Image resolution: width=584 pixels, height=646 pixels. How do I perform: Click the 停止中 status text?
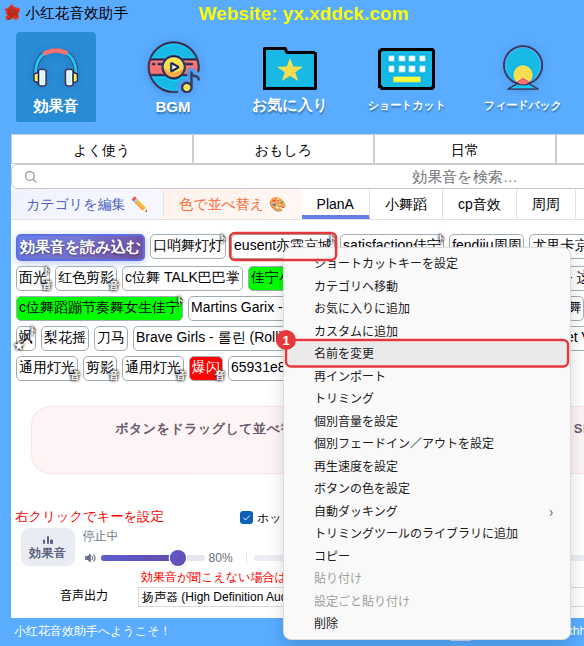(x=100, y=536)
